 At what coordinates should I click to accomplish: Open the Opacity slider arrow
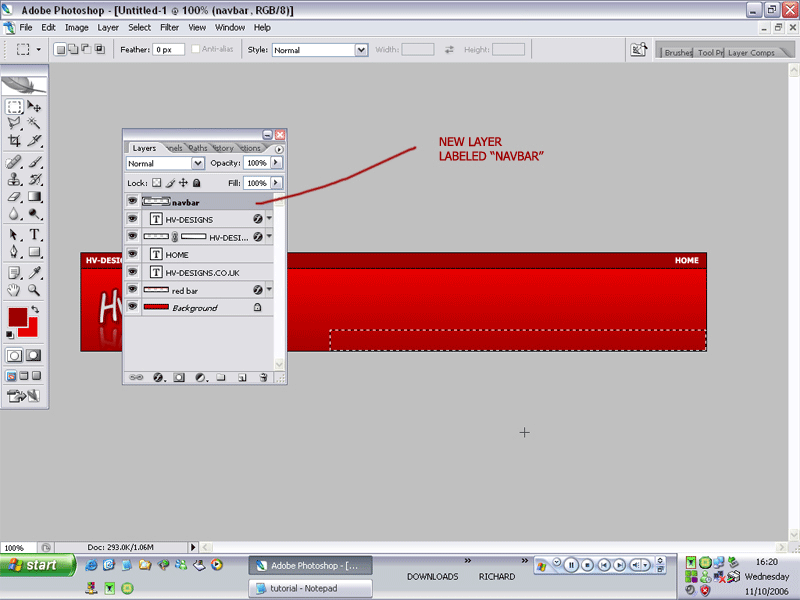276,163
